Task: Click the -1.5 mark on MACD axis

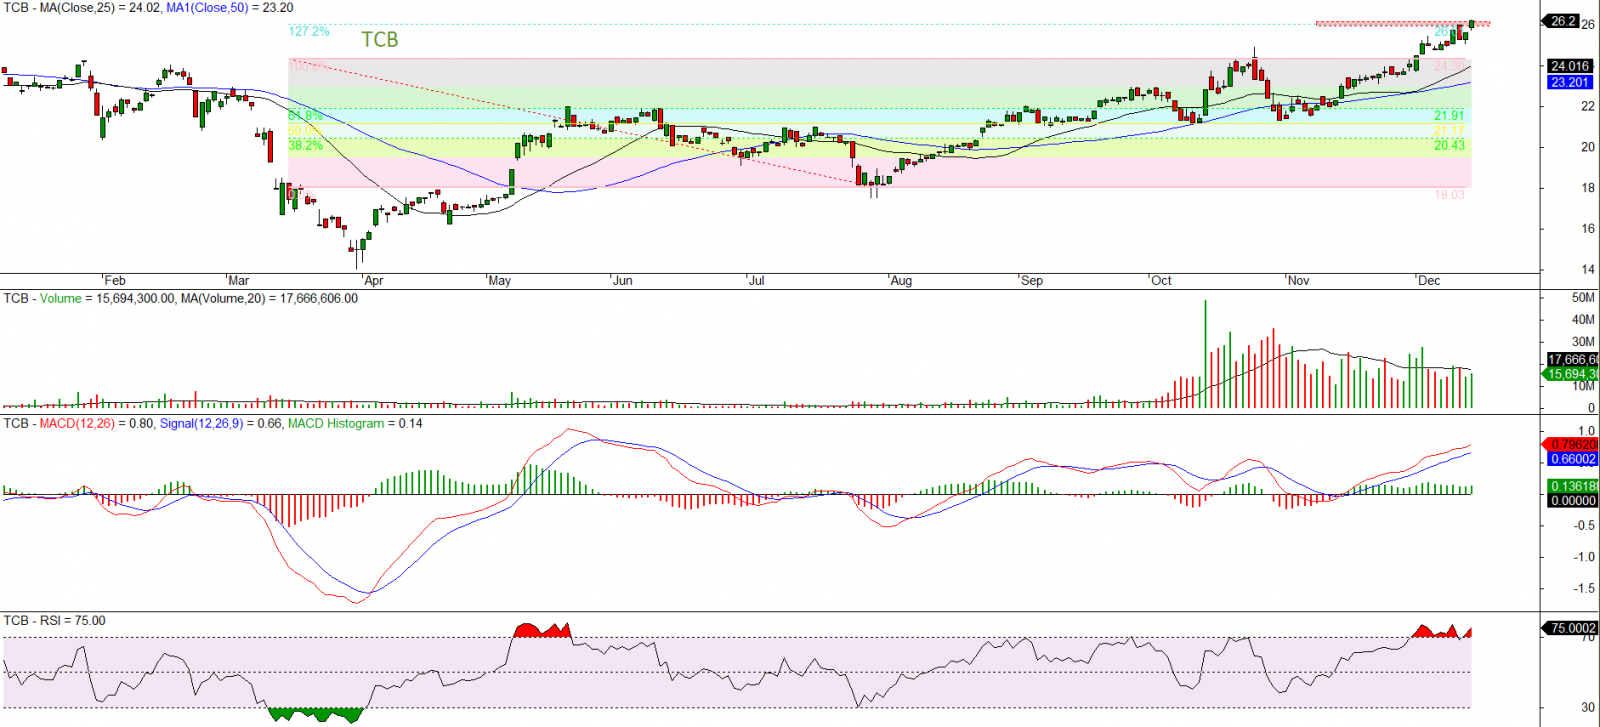Action: coord(1584,589)
